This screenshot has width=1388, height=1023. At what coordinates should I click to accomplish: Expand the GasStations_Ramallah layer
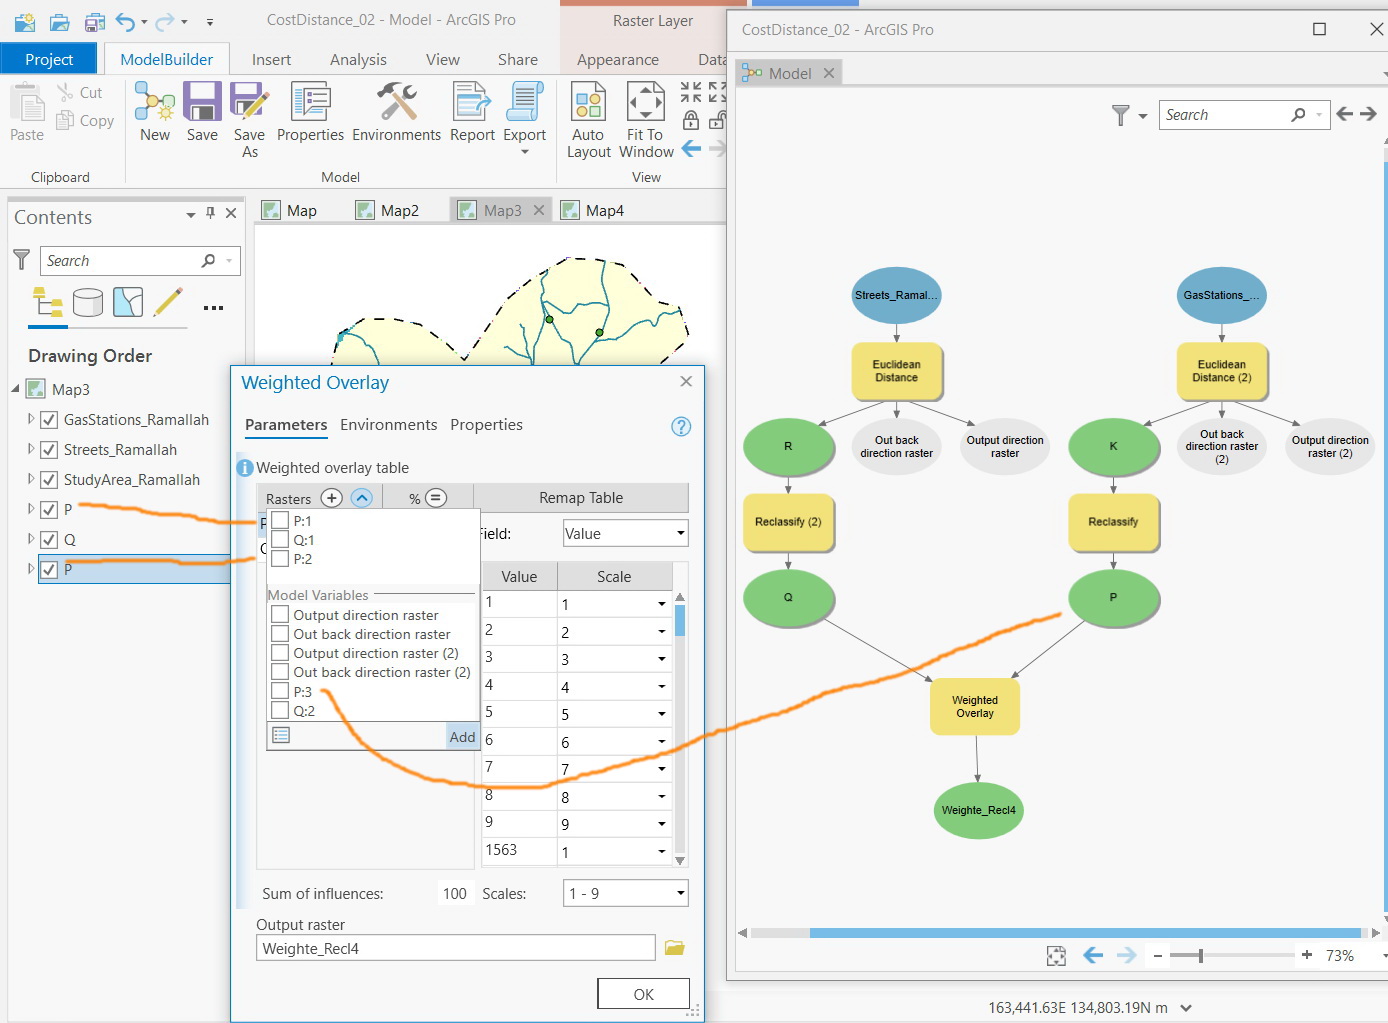point(30,419)
